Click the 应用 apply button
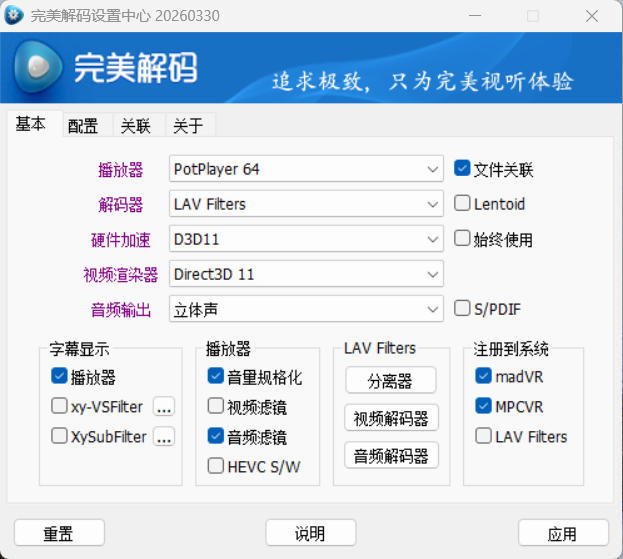Image resolution: width=623 pixels, height=559 pixels. (563, 533)
